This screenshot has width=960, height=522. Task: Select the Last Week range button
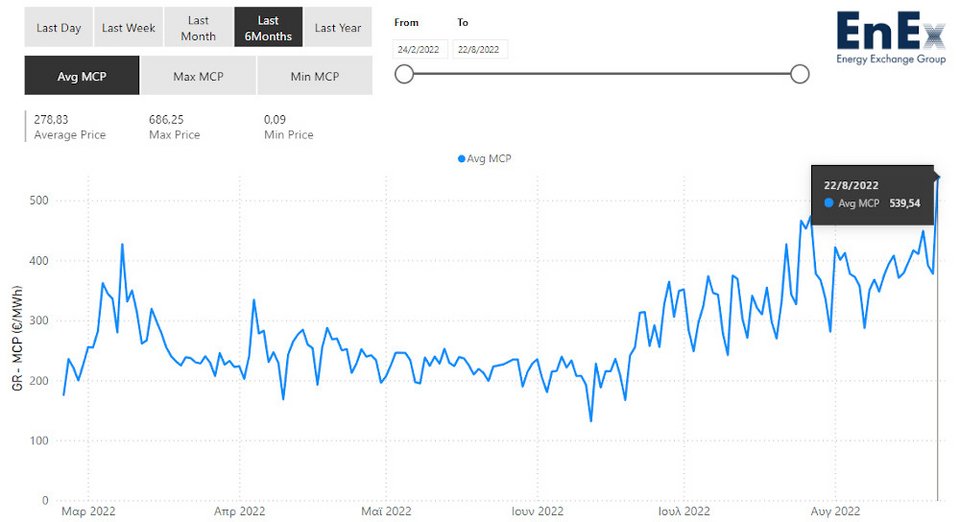click(129, 28)
